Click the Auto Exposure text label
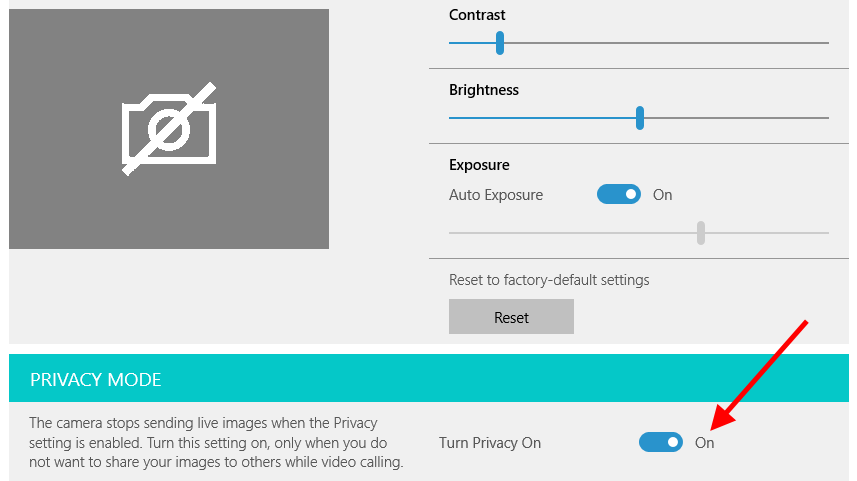Viewport: 857px width, 481px height. 496,195
